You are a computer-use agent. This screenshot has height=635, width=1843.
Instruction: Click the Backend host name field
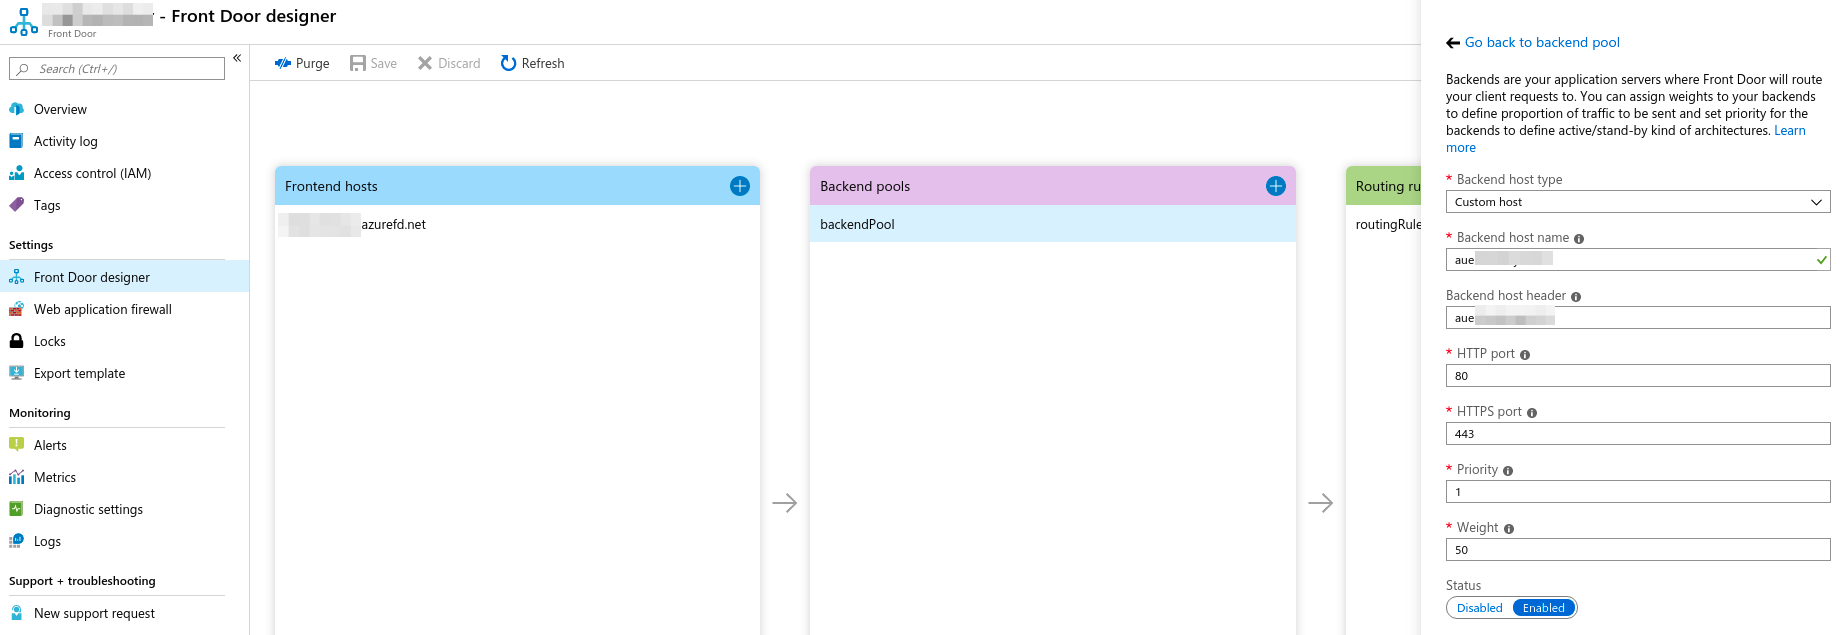point(1638,260)
